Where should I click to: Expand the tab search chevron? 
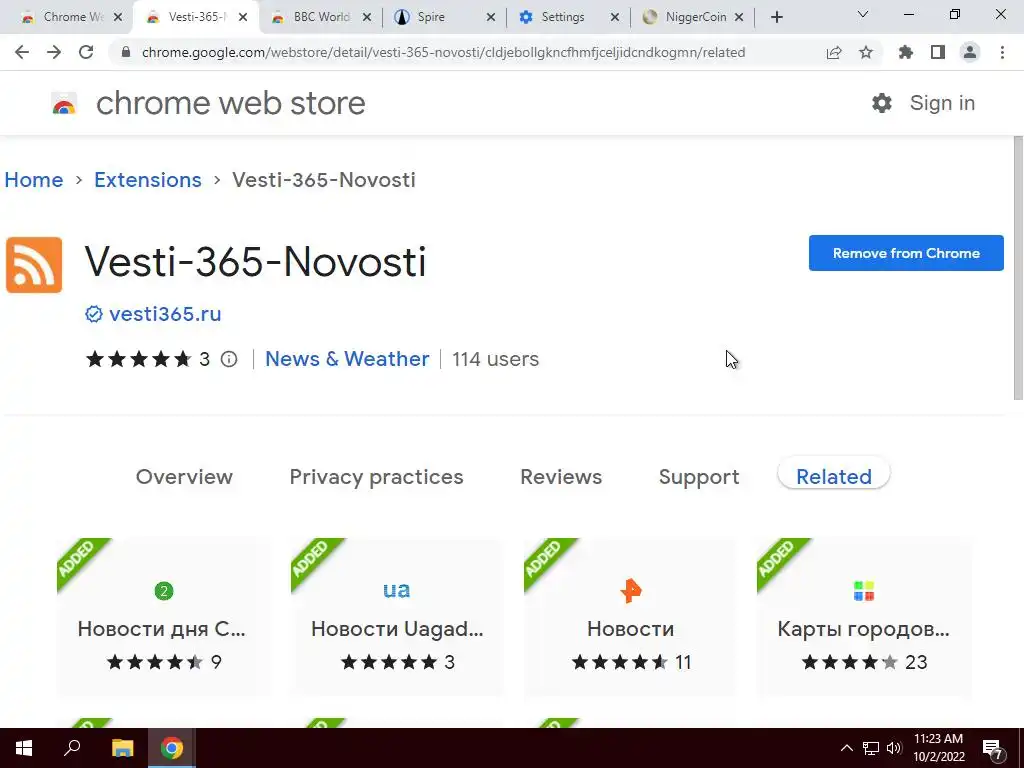863,14
